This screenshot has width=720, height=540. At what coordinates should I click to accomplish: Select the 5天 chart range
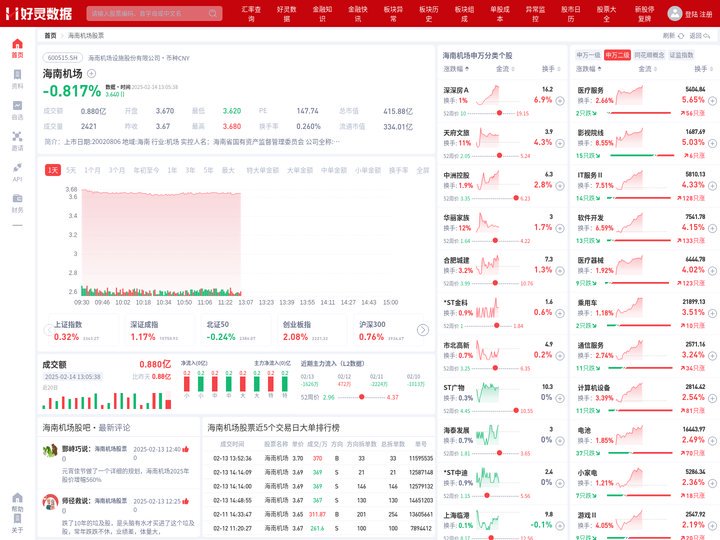[x=71, y=170]
